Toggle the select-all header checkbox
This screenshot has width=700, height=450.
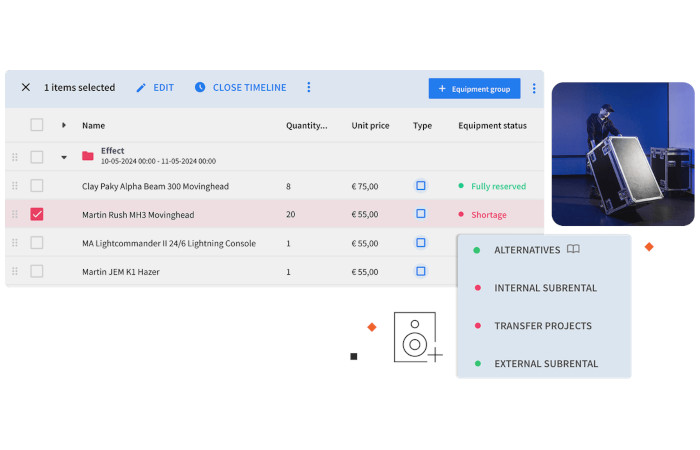37,125
